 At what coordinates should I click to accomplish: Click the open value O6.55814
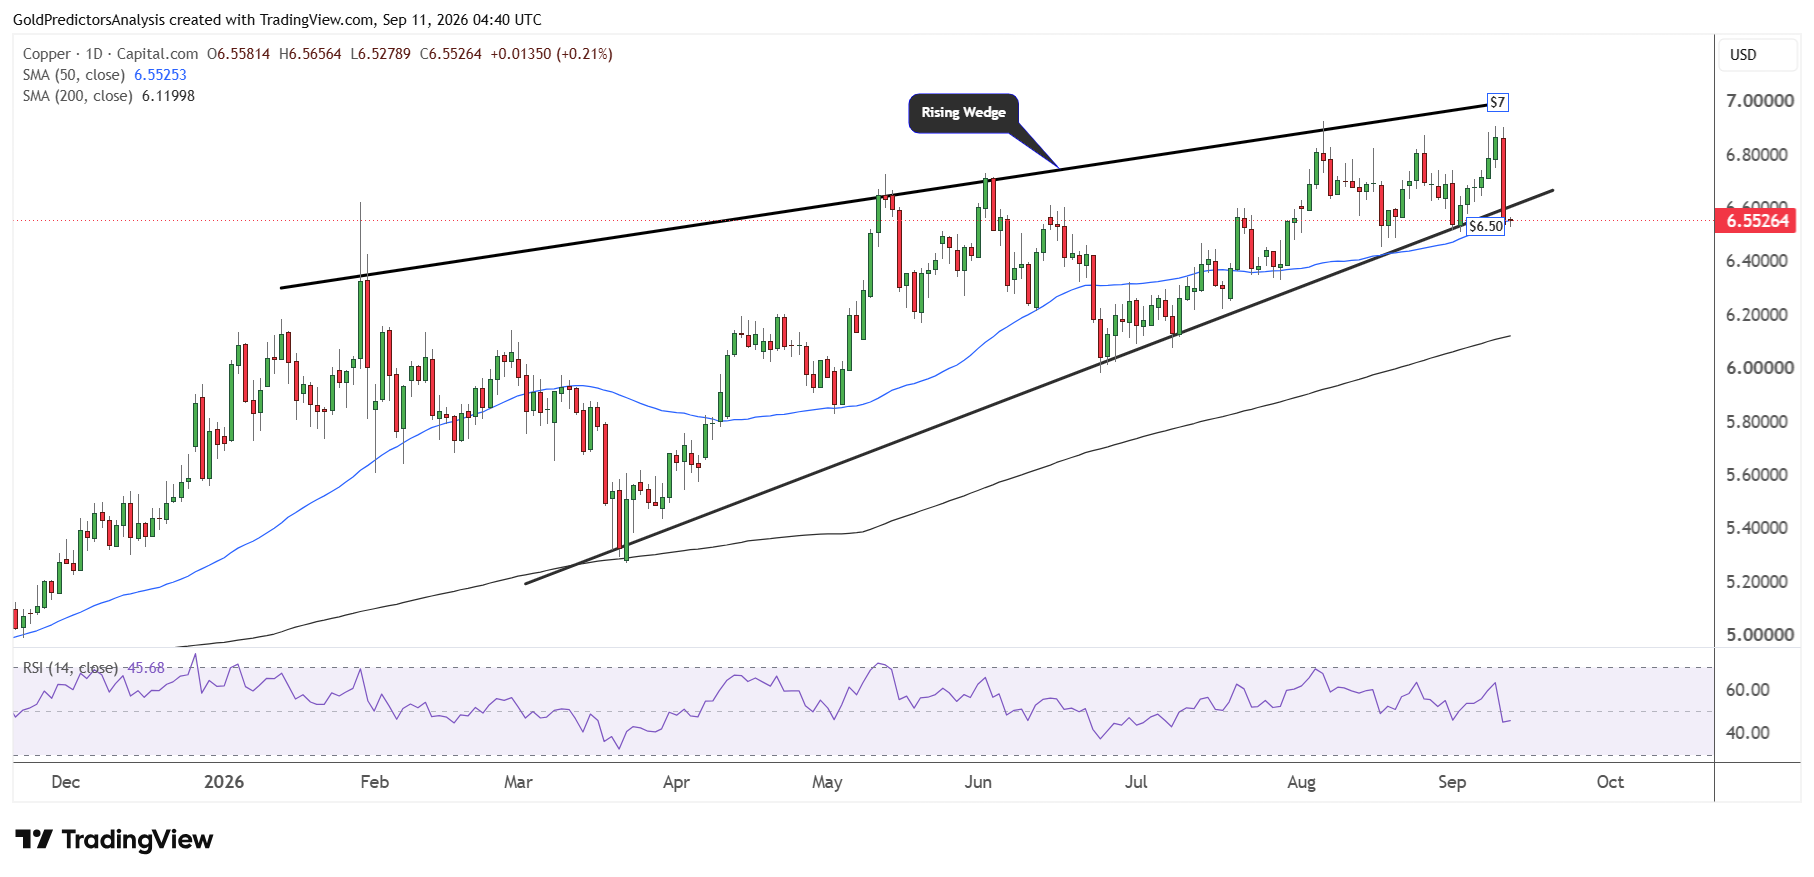(239, 54)
